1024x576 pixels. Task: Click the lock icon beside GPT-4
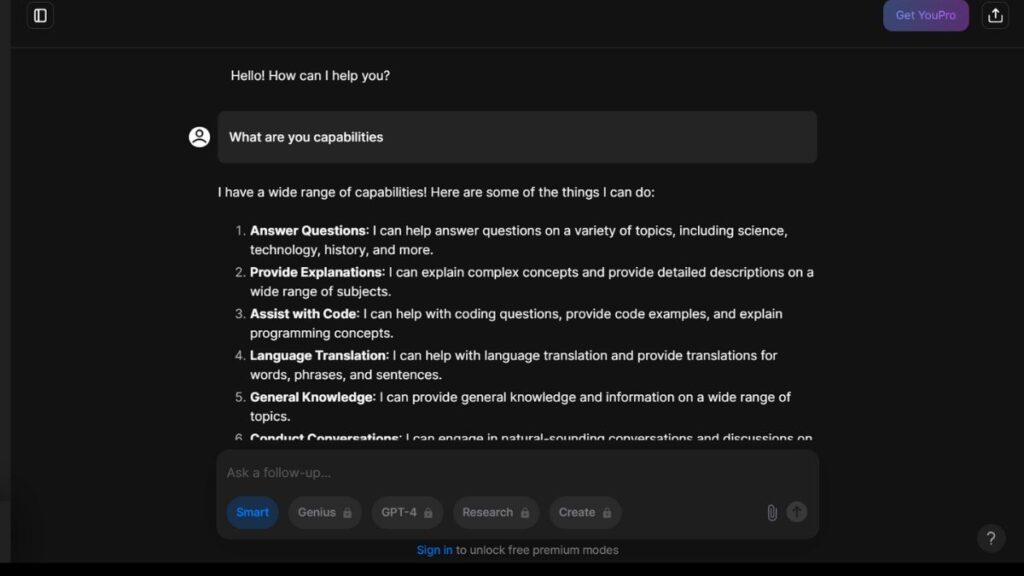click(428, 513)
